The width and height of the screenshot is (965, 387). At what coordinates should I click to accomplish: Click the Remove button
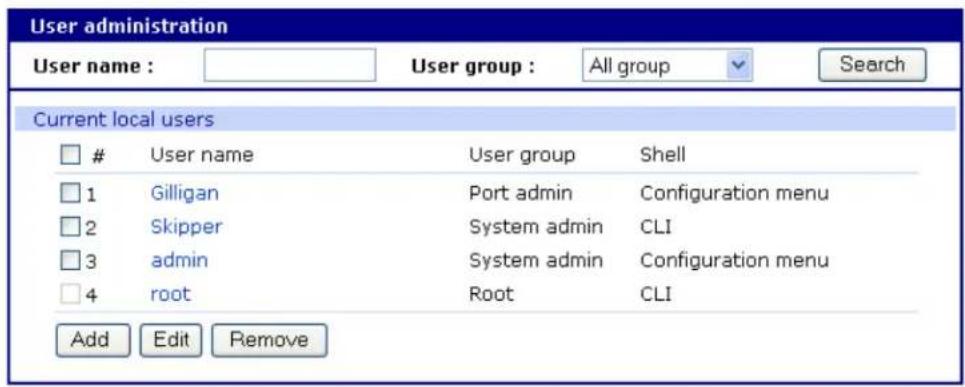269,340
